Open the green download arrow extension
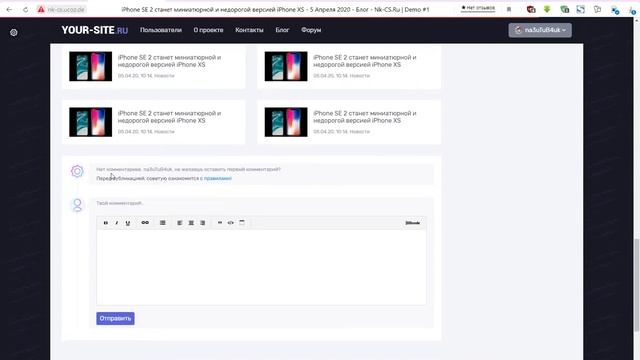Viewport: 640px width, 360px height. tap(547, 9)
